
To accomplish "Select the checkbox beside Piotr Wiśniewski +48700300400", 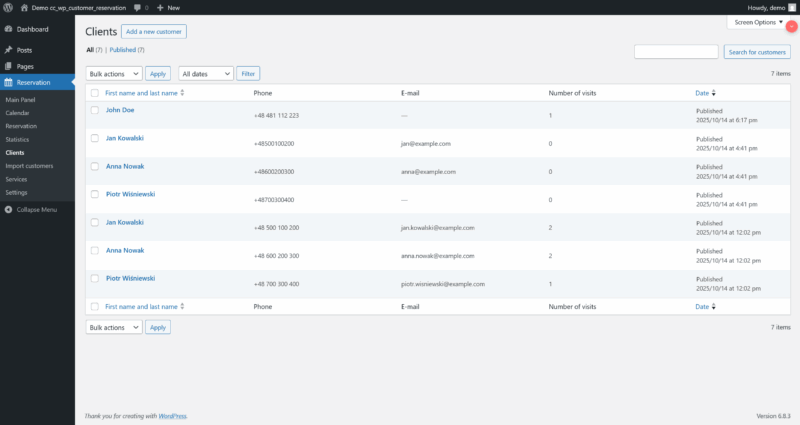I will [95, 194].
